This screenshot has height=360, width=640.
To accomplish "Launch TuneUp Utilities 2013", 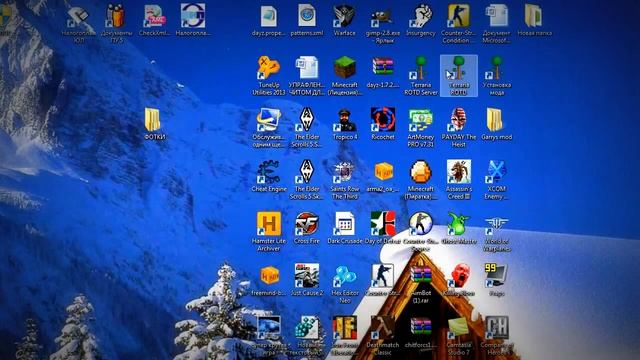I will pos(269,76).
